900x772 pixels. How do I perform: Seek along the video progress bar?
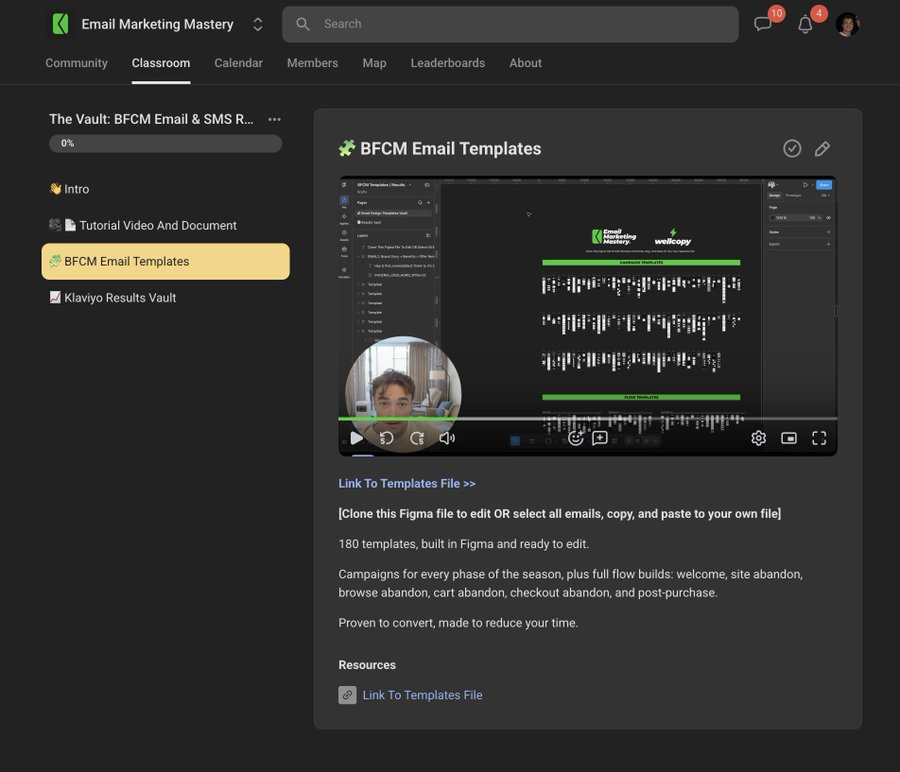(x=588, y=418)
